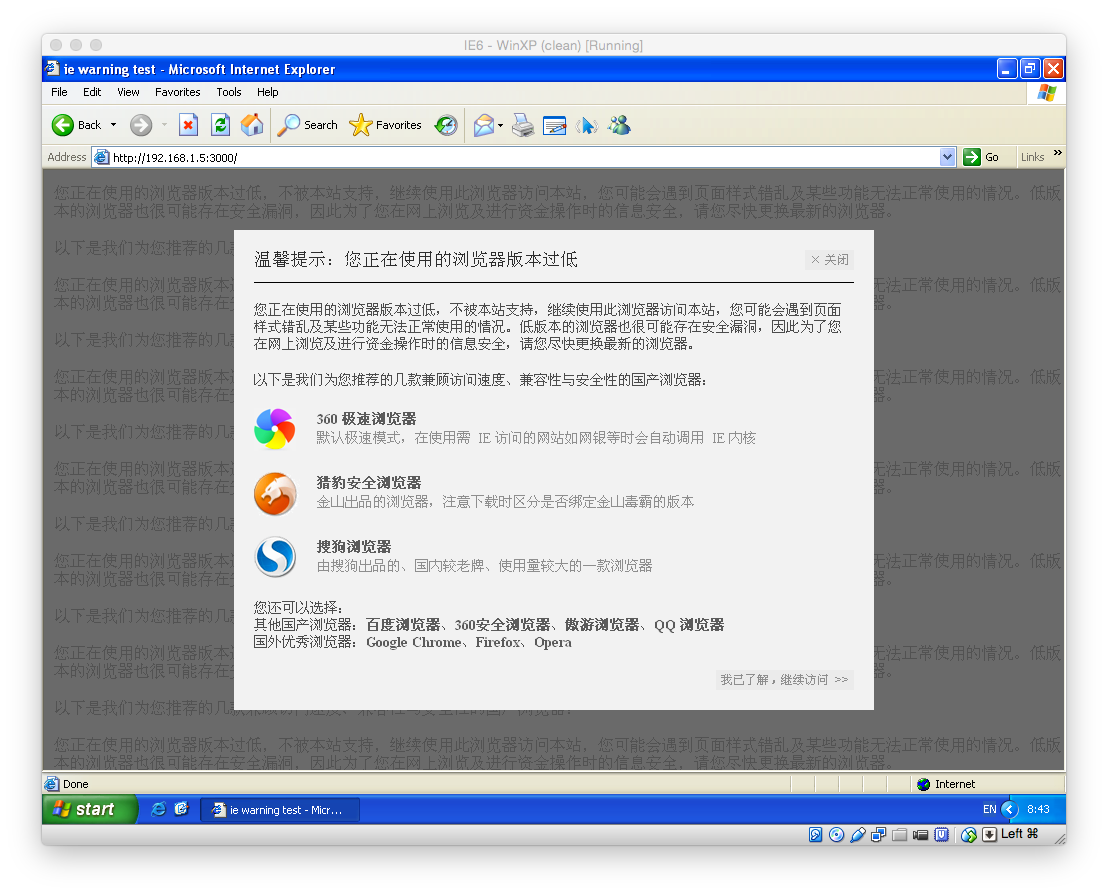The width and height of the screenshot is (1108, 895).
Task: Click the 360 极速浏览器 colorful logo
Action: (275, 429)
